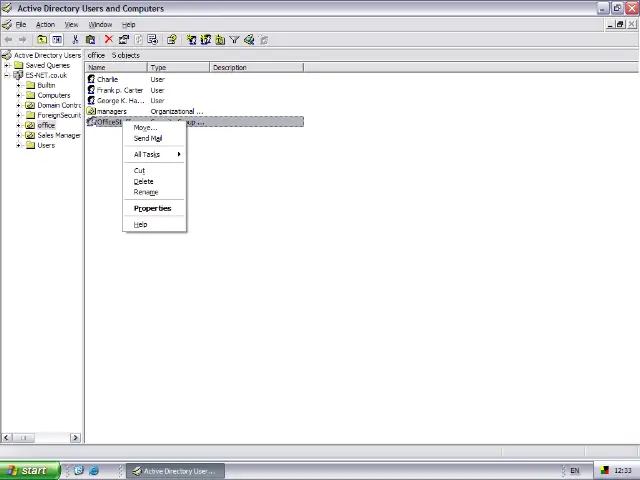Viewport: 640px width, 480px height.
Task: Click the toolbar Help icon
Action: pos(171,40)
